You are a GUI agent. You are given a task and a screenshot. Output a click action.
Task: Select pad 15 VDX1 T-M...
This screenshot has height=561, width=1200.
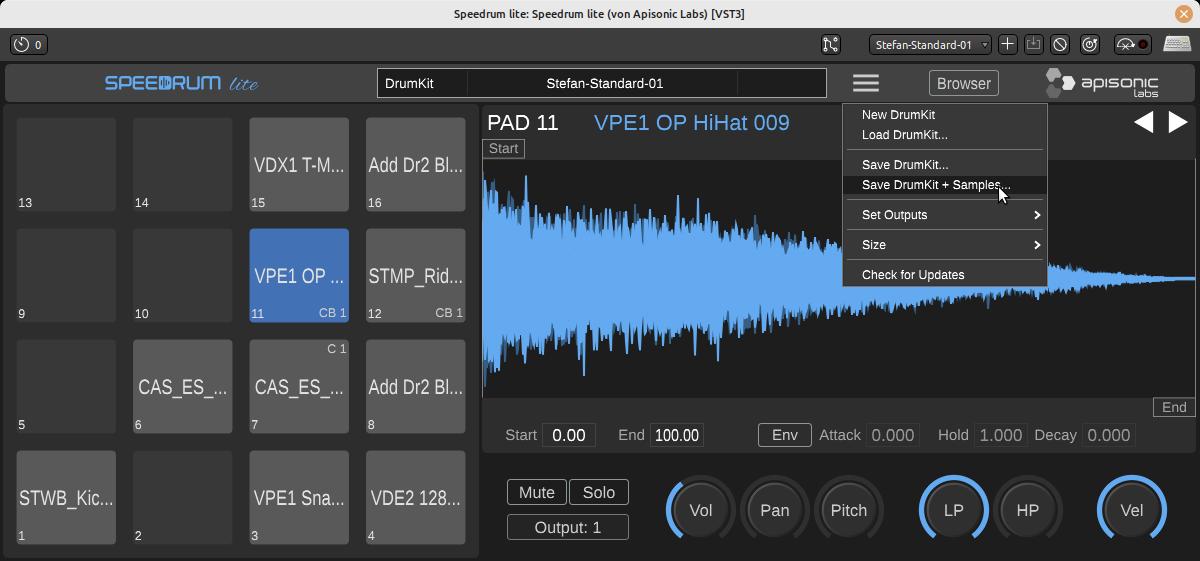click(x=299, y=165)
